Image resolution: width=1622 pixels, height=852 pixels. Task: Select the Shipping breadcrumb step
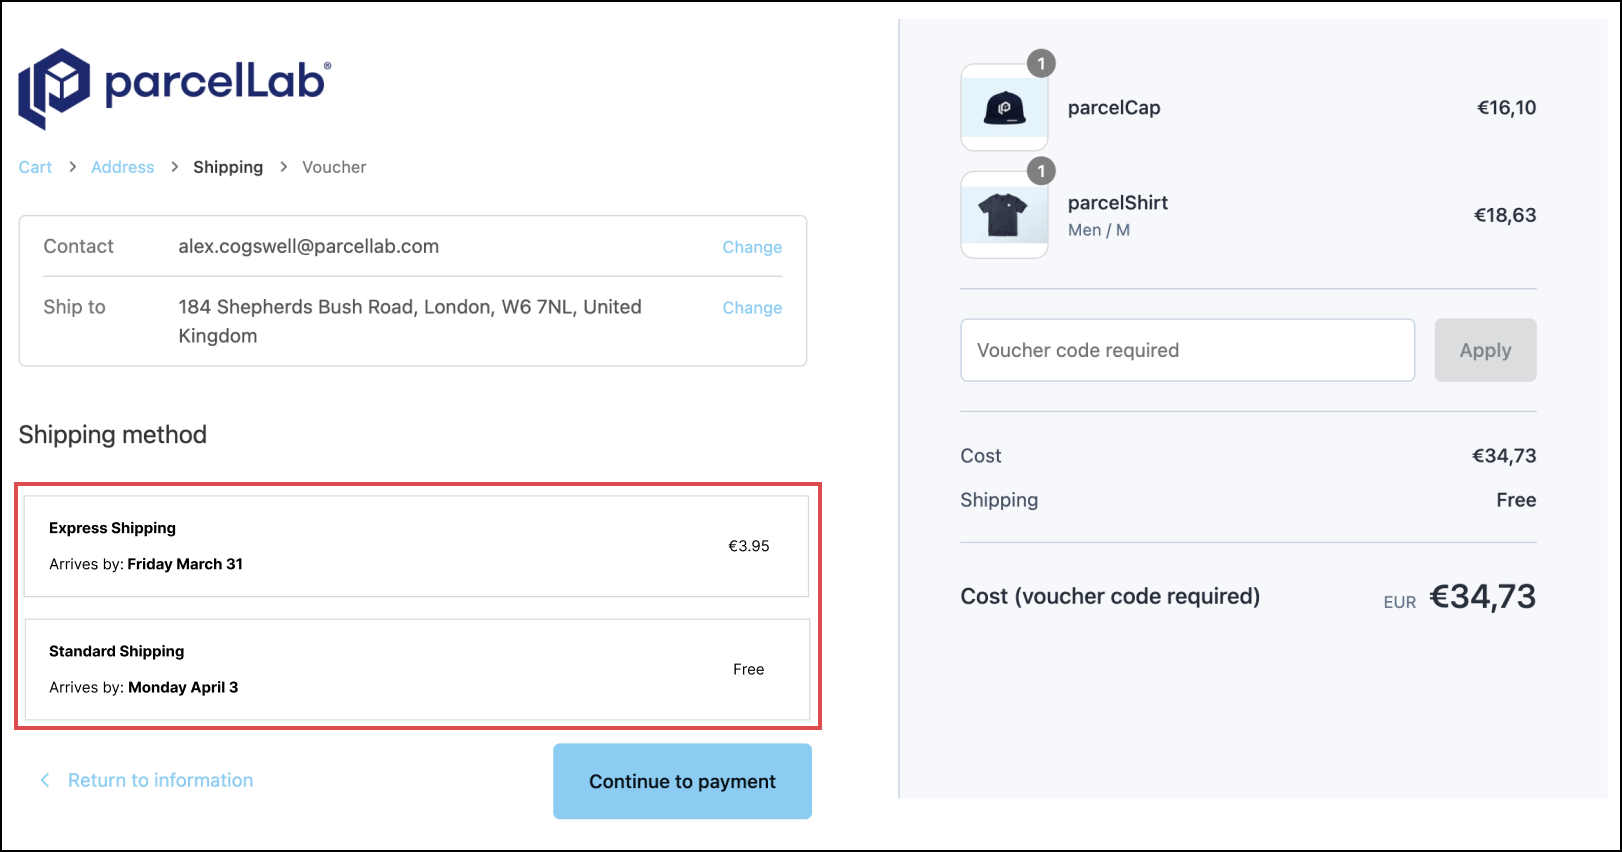[228, 167]
